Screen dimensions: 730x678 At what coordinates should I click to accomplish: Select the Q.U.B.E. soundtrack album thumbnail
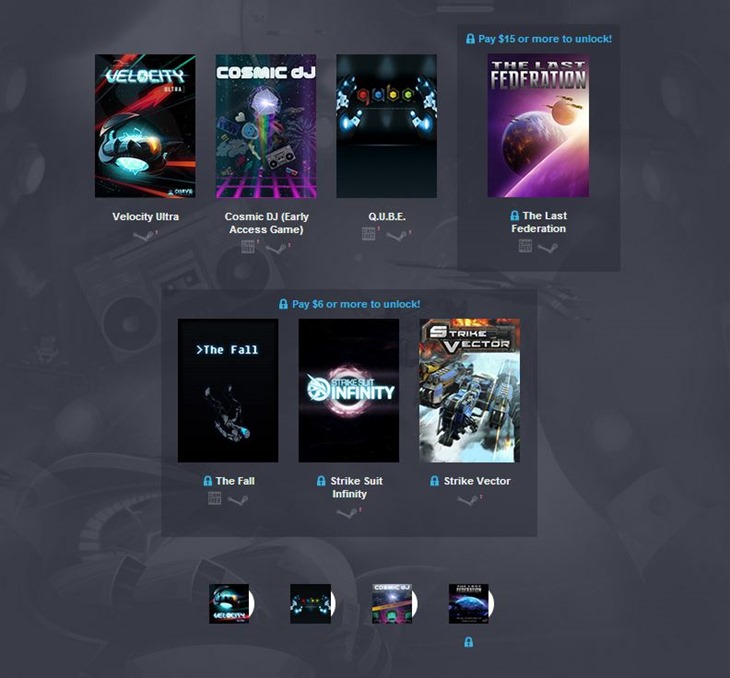(x=312, y=603)
